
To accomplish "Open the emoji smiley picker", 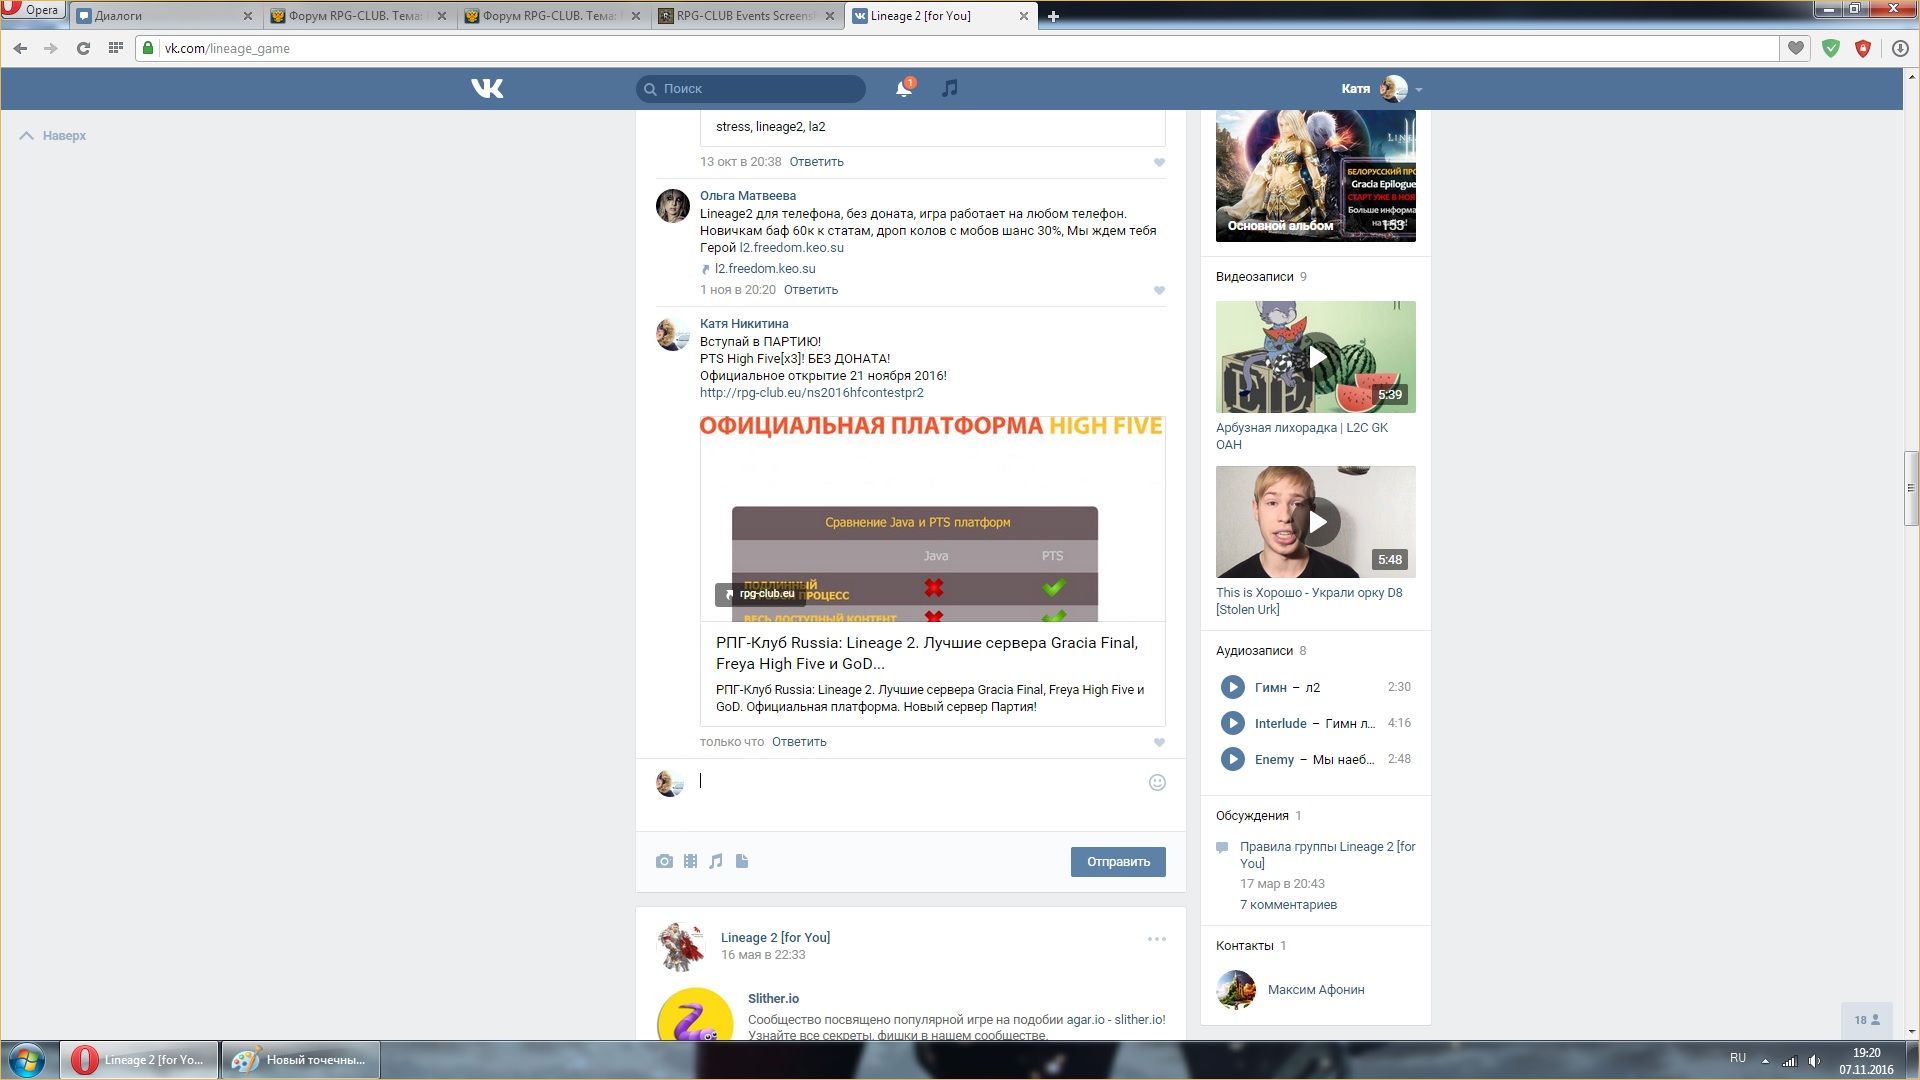I will [1157, 782].
